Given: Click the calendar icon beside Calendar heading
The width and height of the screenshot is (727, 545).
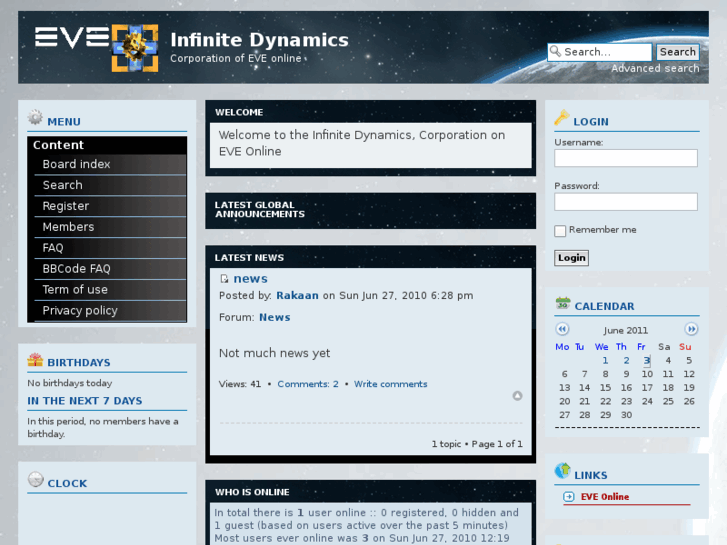Looking at the screenshot, I should 563,303.
